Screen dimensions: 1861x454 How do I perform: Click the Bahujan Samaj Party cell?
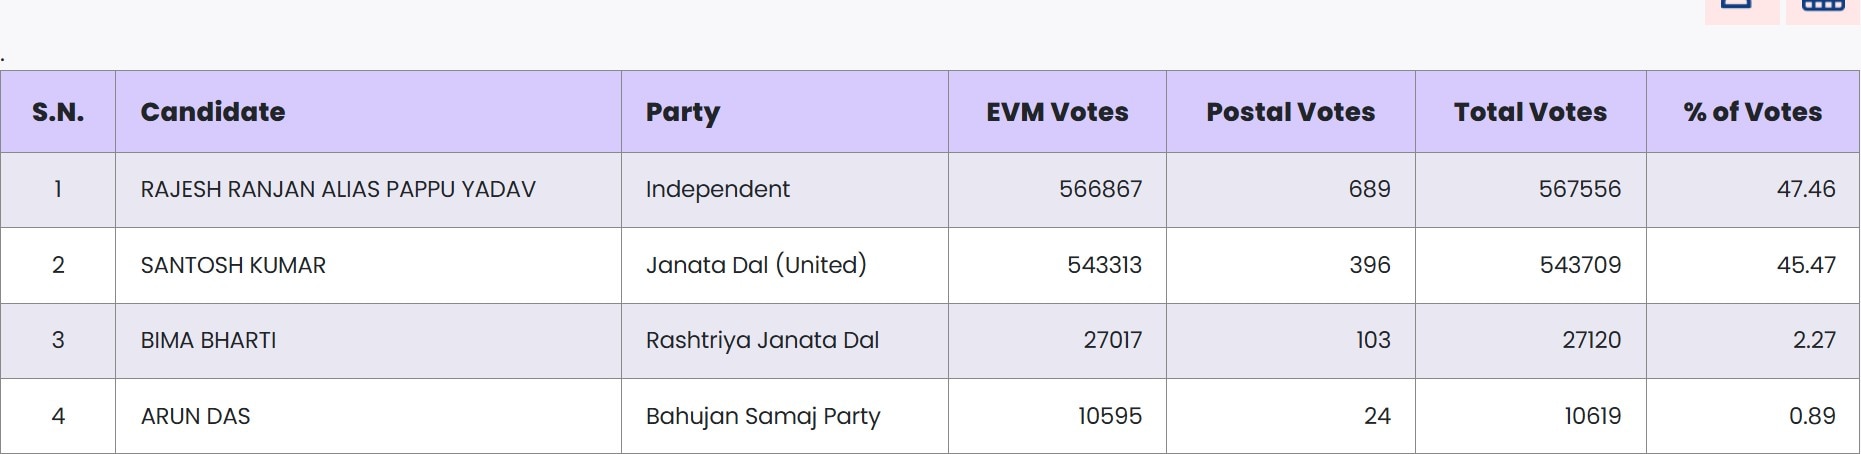763,416
